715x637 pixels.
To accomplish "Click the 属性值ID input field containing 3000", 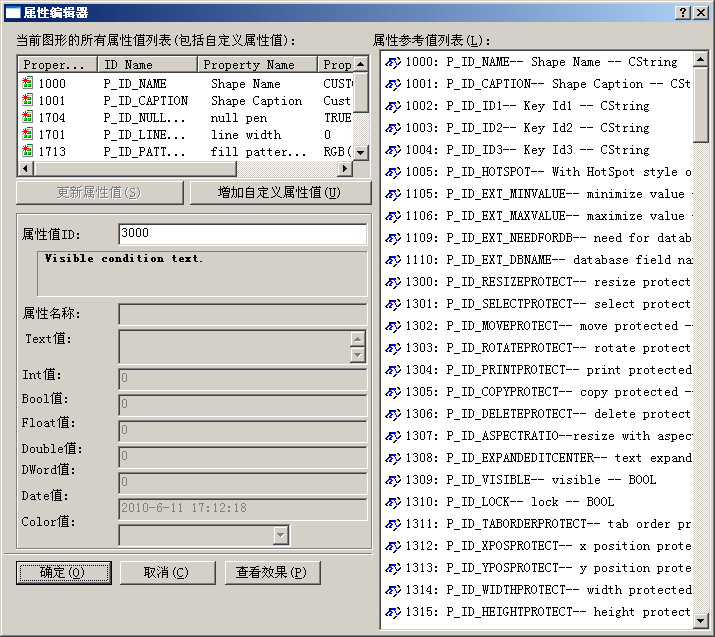I will click(241, 233).
